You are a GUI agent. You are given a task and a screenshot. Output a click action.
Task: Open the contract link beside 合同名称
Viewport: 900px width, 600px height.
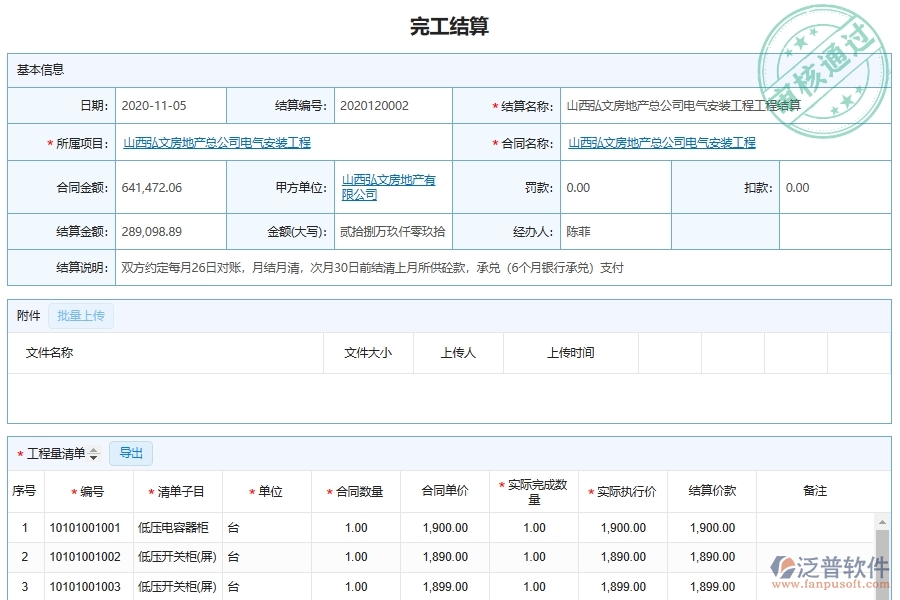click(x=662, y=143)
